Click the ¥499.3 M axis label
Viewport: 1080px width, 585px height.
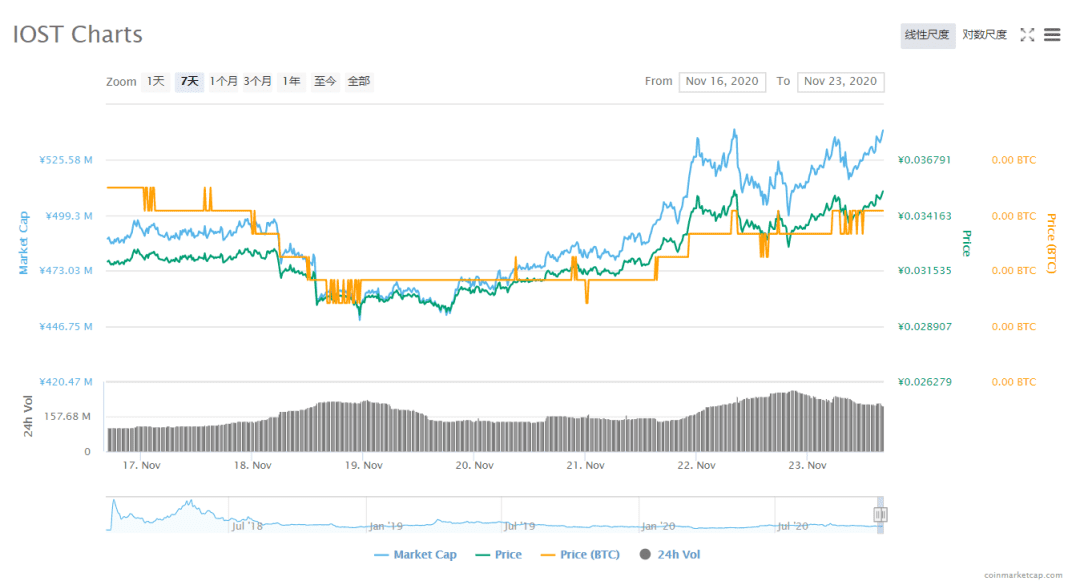pos(69,216)
